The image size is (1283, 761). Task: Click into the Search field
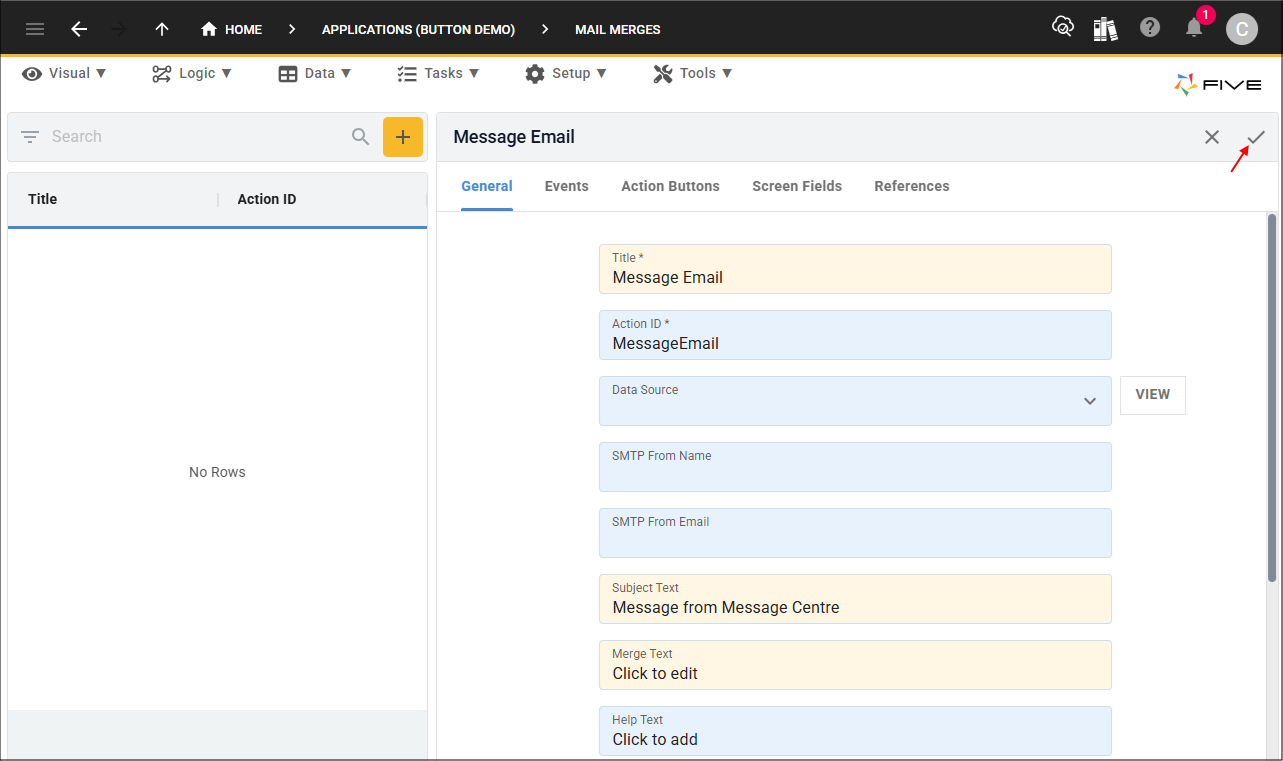click(195, 136)
